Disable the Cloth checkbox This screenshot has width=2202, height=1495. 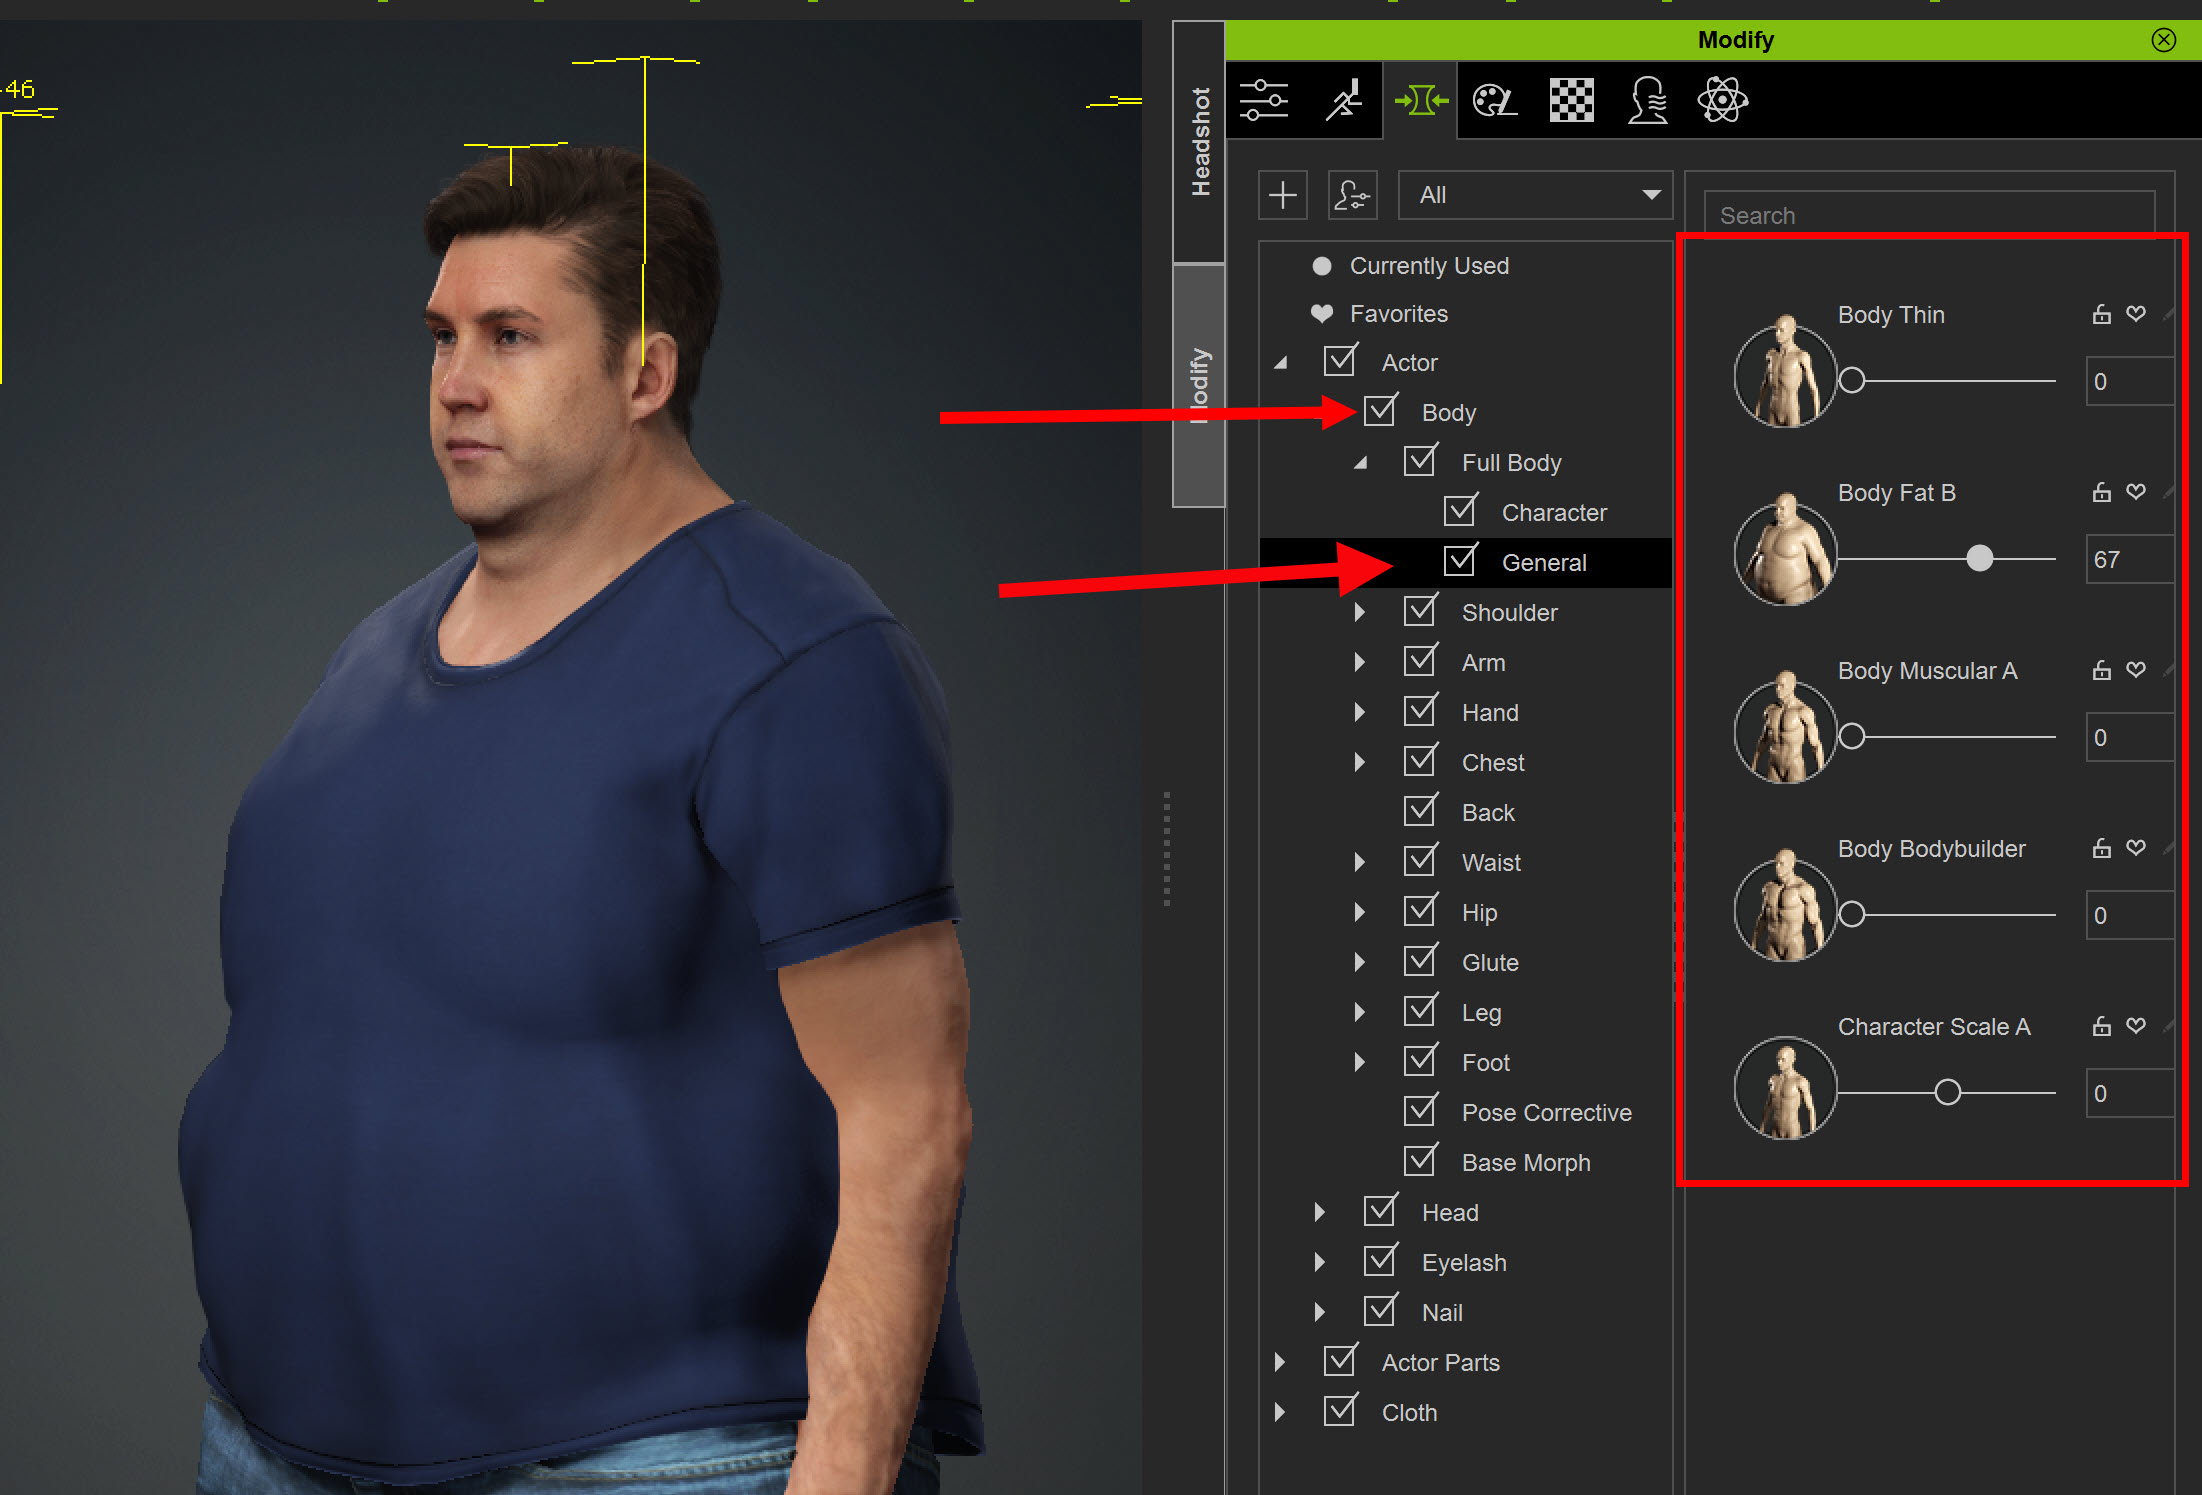1340,1411
